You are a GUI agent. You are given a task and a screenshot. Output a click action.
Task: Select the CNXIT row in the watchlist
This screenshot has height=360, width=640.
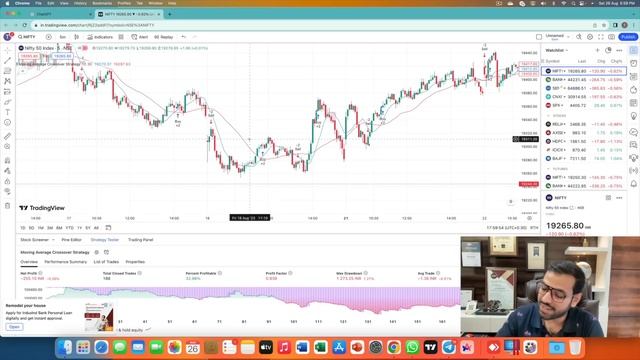click(x=584, y=97)
